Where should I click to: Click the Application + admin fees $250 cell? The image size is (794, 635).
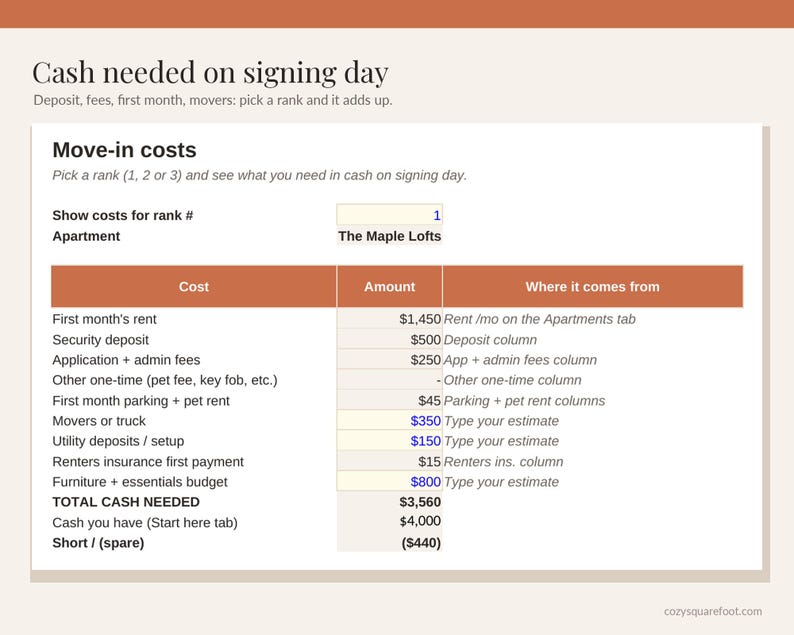click(389, 360)
